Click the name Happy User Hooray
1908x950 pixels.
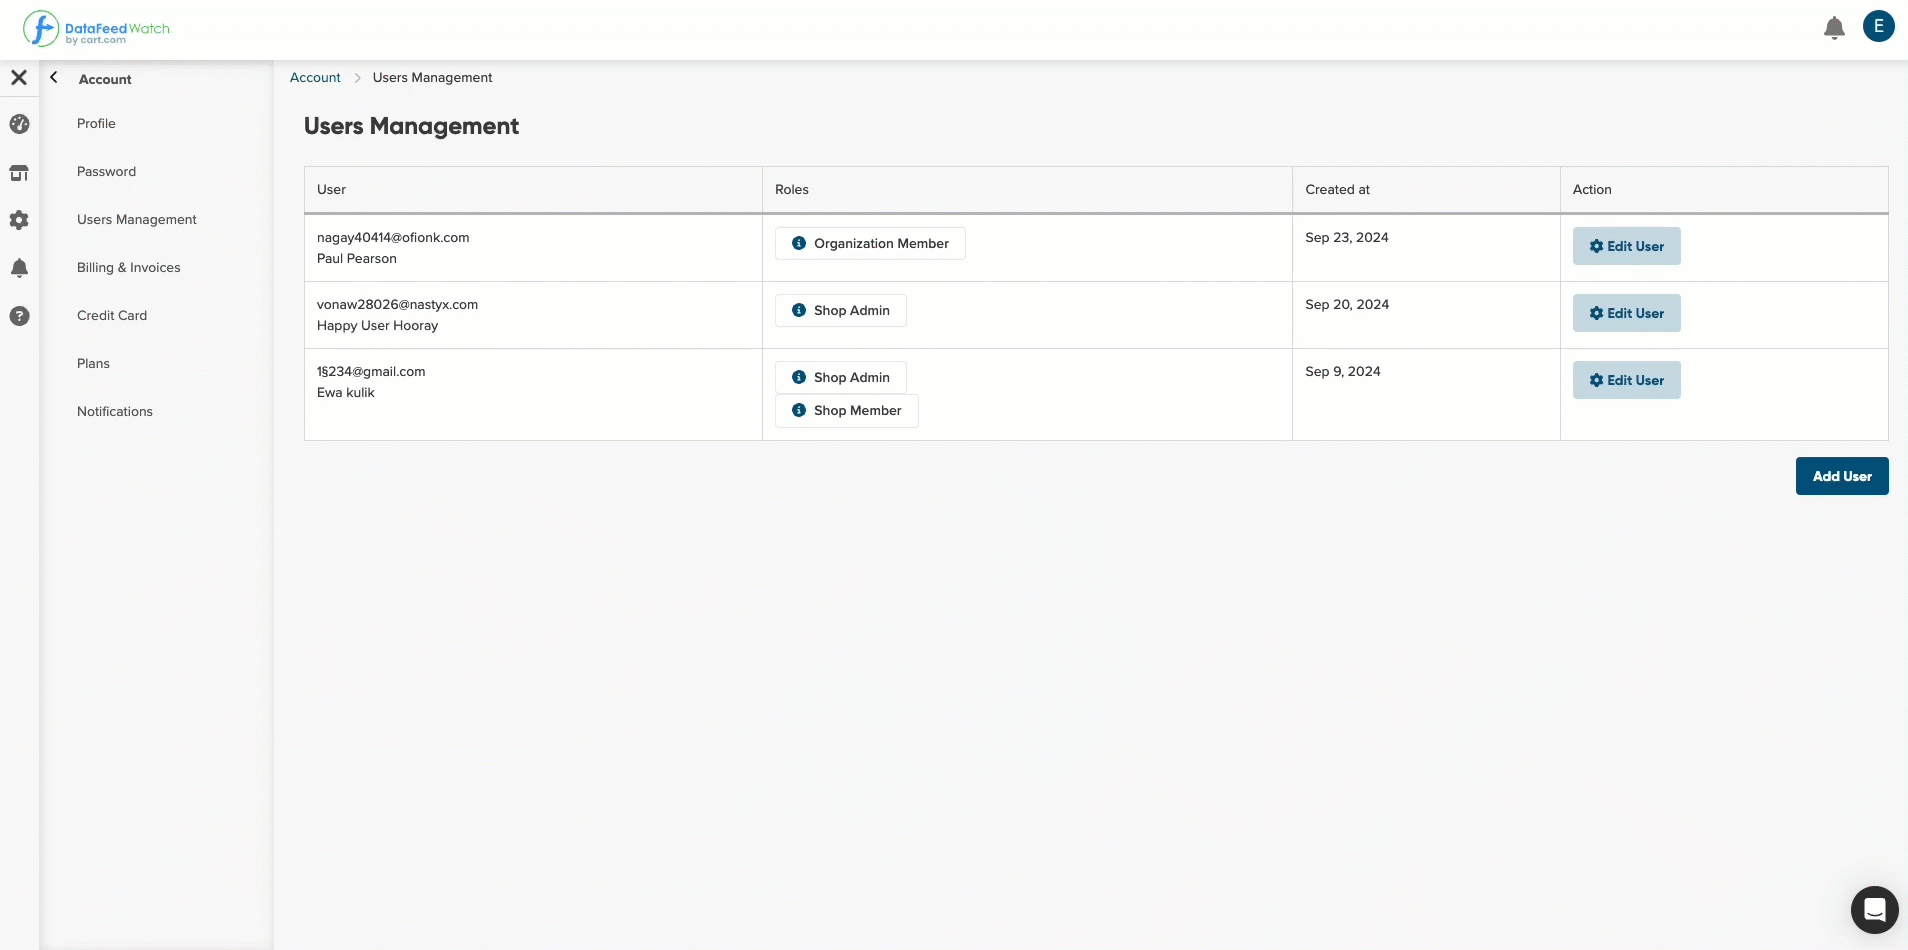coord(377,325)
